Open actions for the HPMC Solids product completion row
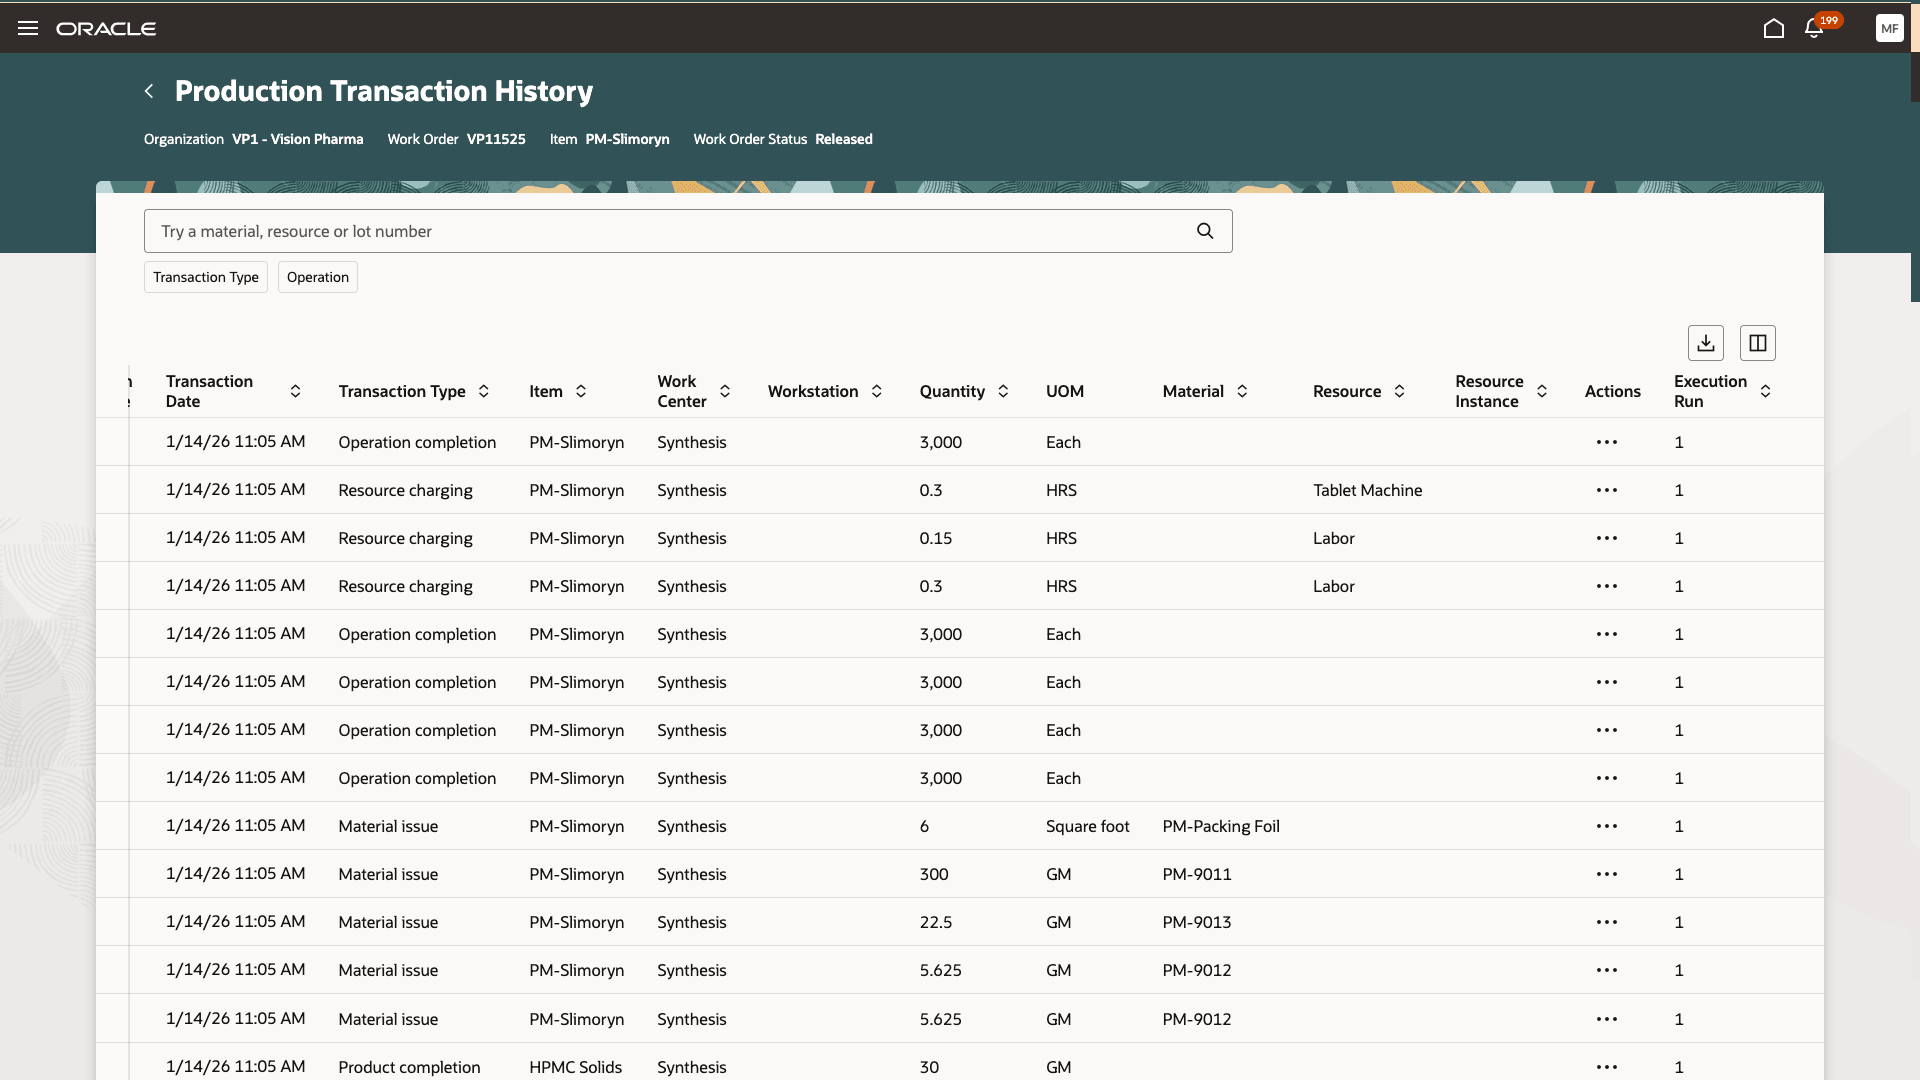This screenshot has width=1920, height=1080. pos(1606,1067)
